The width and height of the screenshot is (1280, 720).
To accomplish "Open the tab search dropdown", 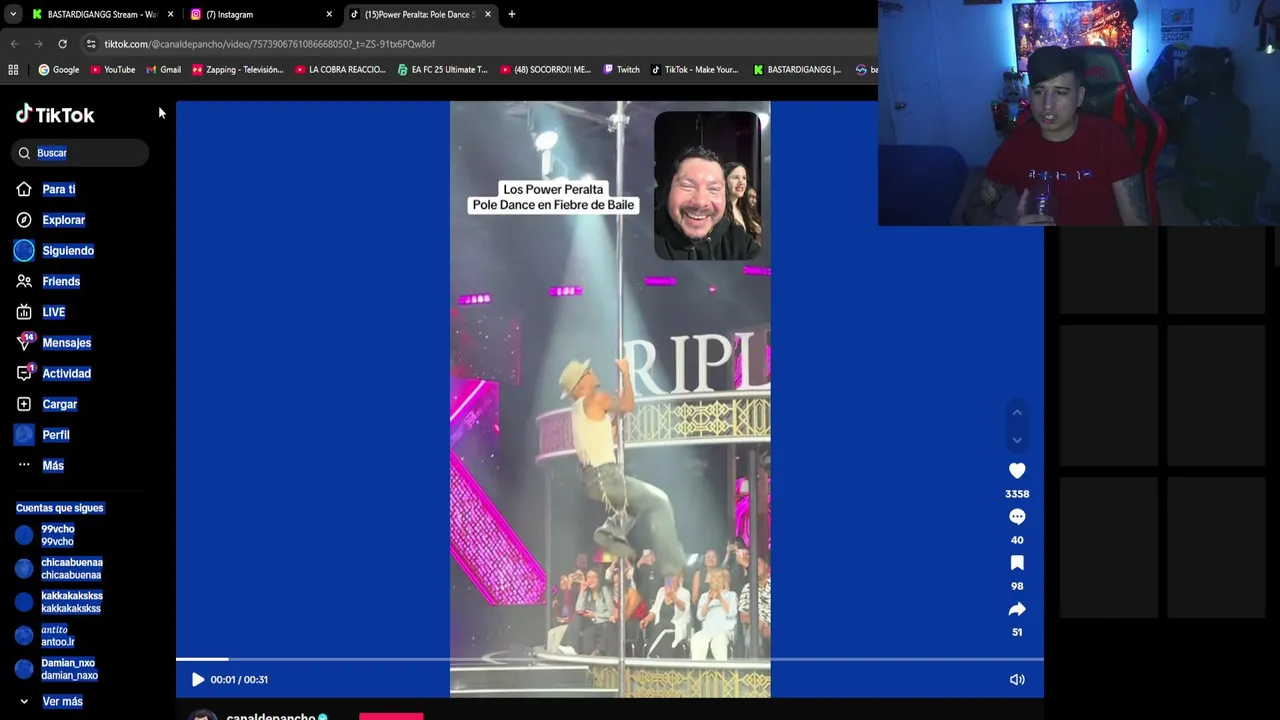I will 12,14.
